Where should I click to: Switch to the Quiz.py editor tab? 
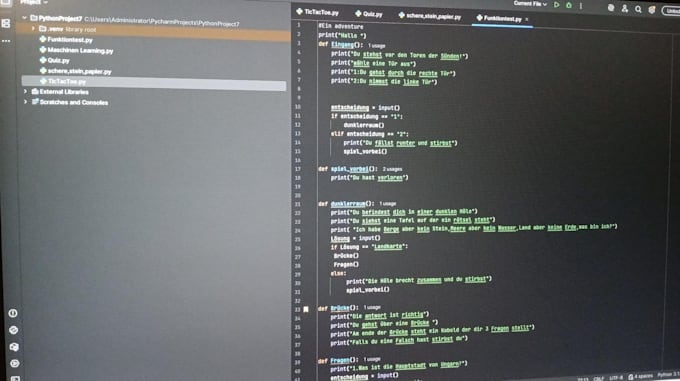369,14
